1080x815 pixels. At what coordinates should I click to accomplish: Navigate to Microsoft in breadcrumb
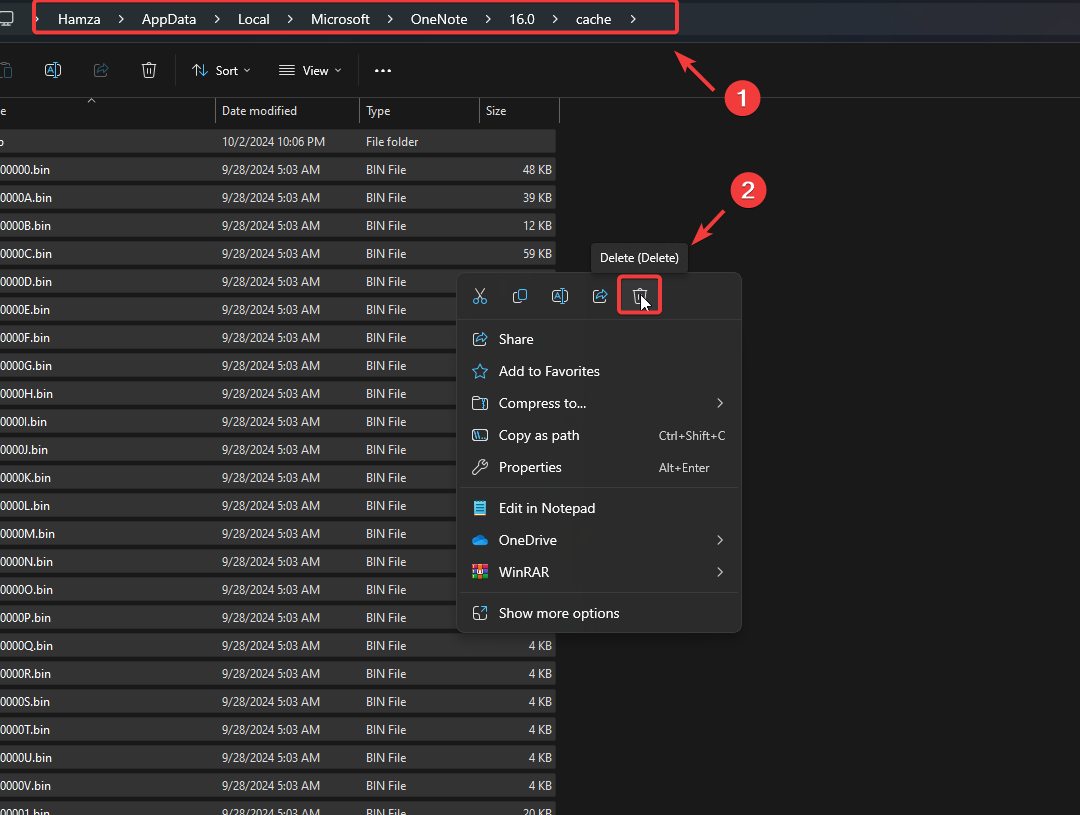[340, 19]
